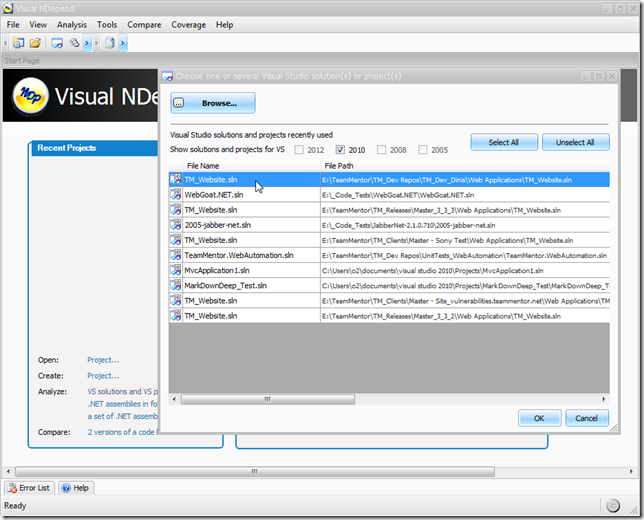The width and height of the screenshot is (644, 520).
Task: Click the solution icon beside TeamMentor.WebAutomation.sln
Action: tap(176, 255)
